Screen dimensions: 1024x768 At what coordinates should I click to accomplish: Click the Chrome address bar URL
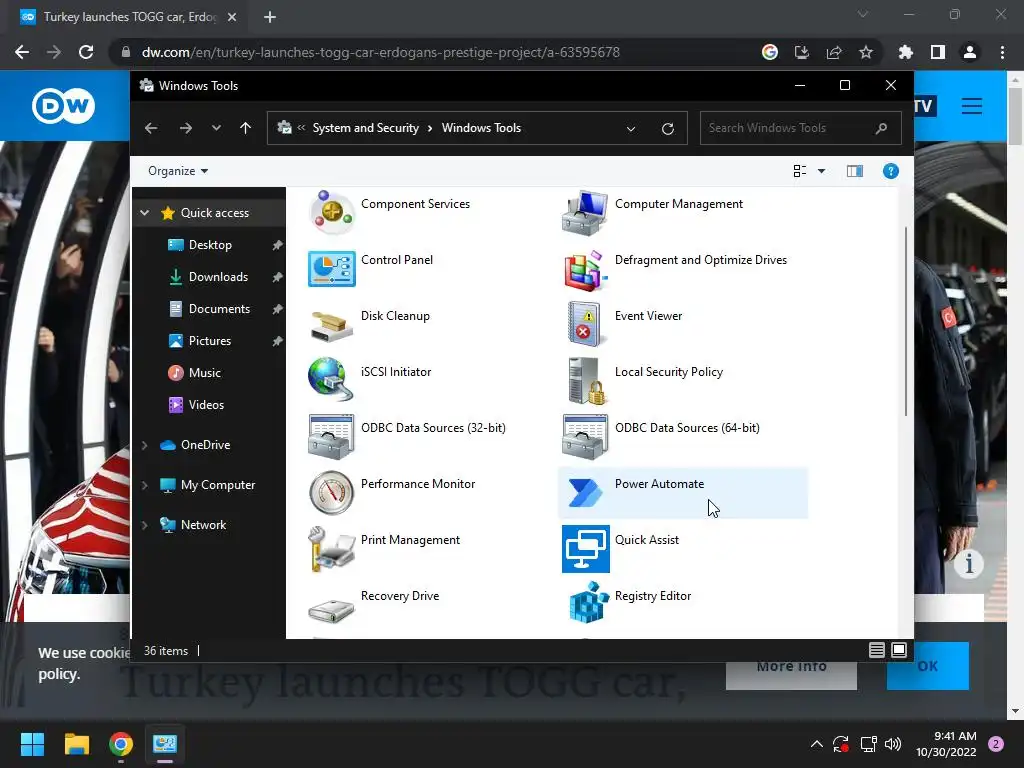pyautogui.click(x=381, y=52)
